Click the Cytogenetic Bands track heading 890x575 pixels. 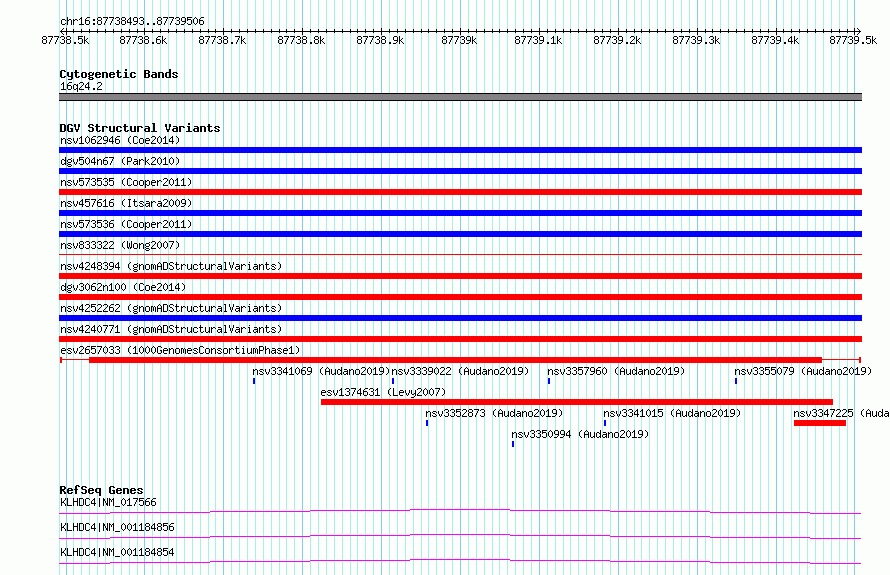pos(119,74)
